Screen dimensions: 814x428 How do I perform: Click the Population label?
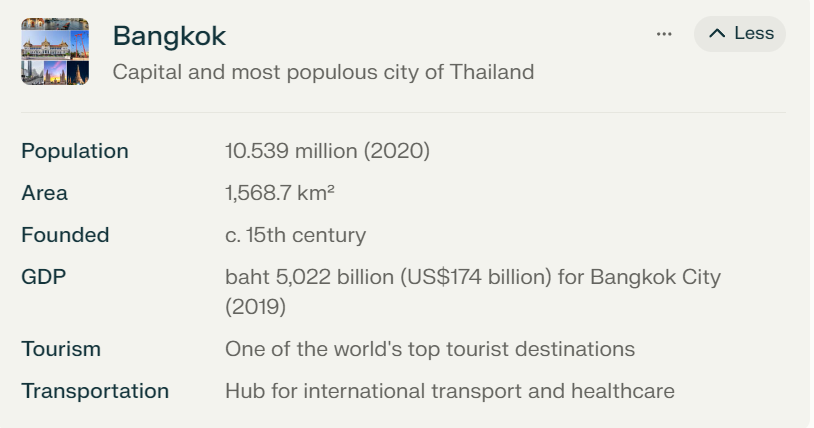(75, 151)
